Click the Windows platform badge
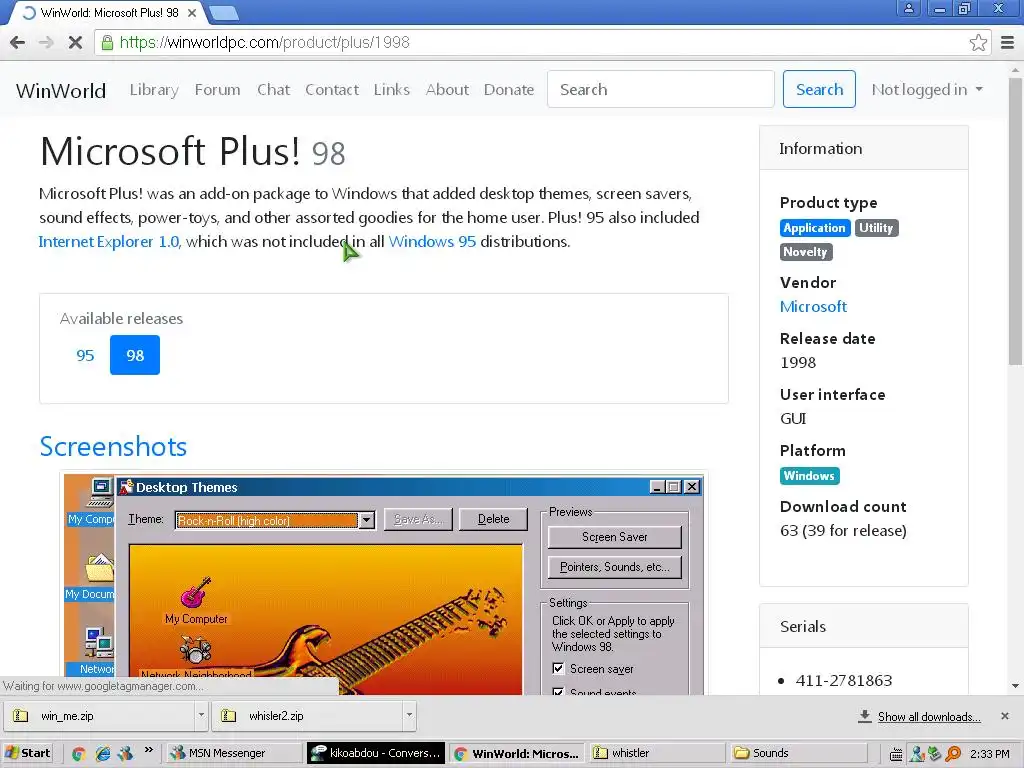The height and width of the screenshot is (768, 1024). (809, 476)
